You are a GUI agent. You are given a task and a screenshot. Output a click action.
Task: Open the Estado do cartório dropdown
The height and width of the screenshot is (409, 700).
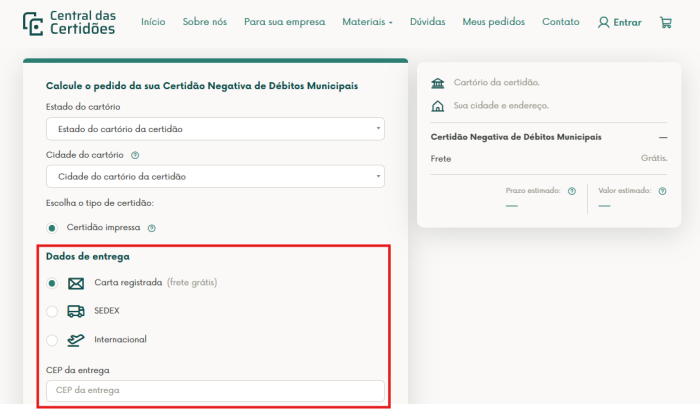(215, 129)
